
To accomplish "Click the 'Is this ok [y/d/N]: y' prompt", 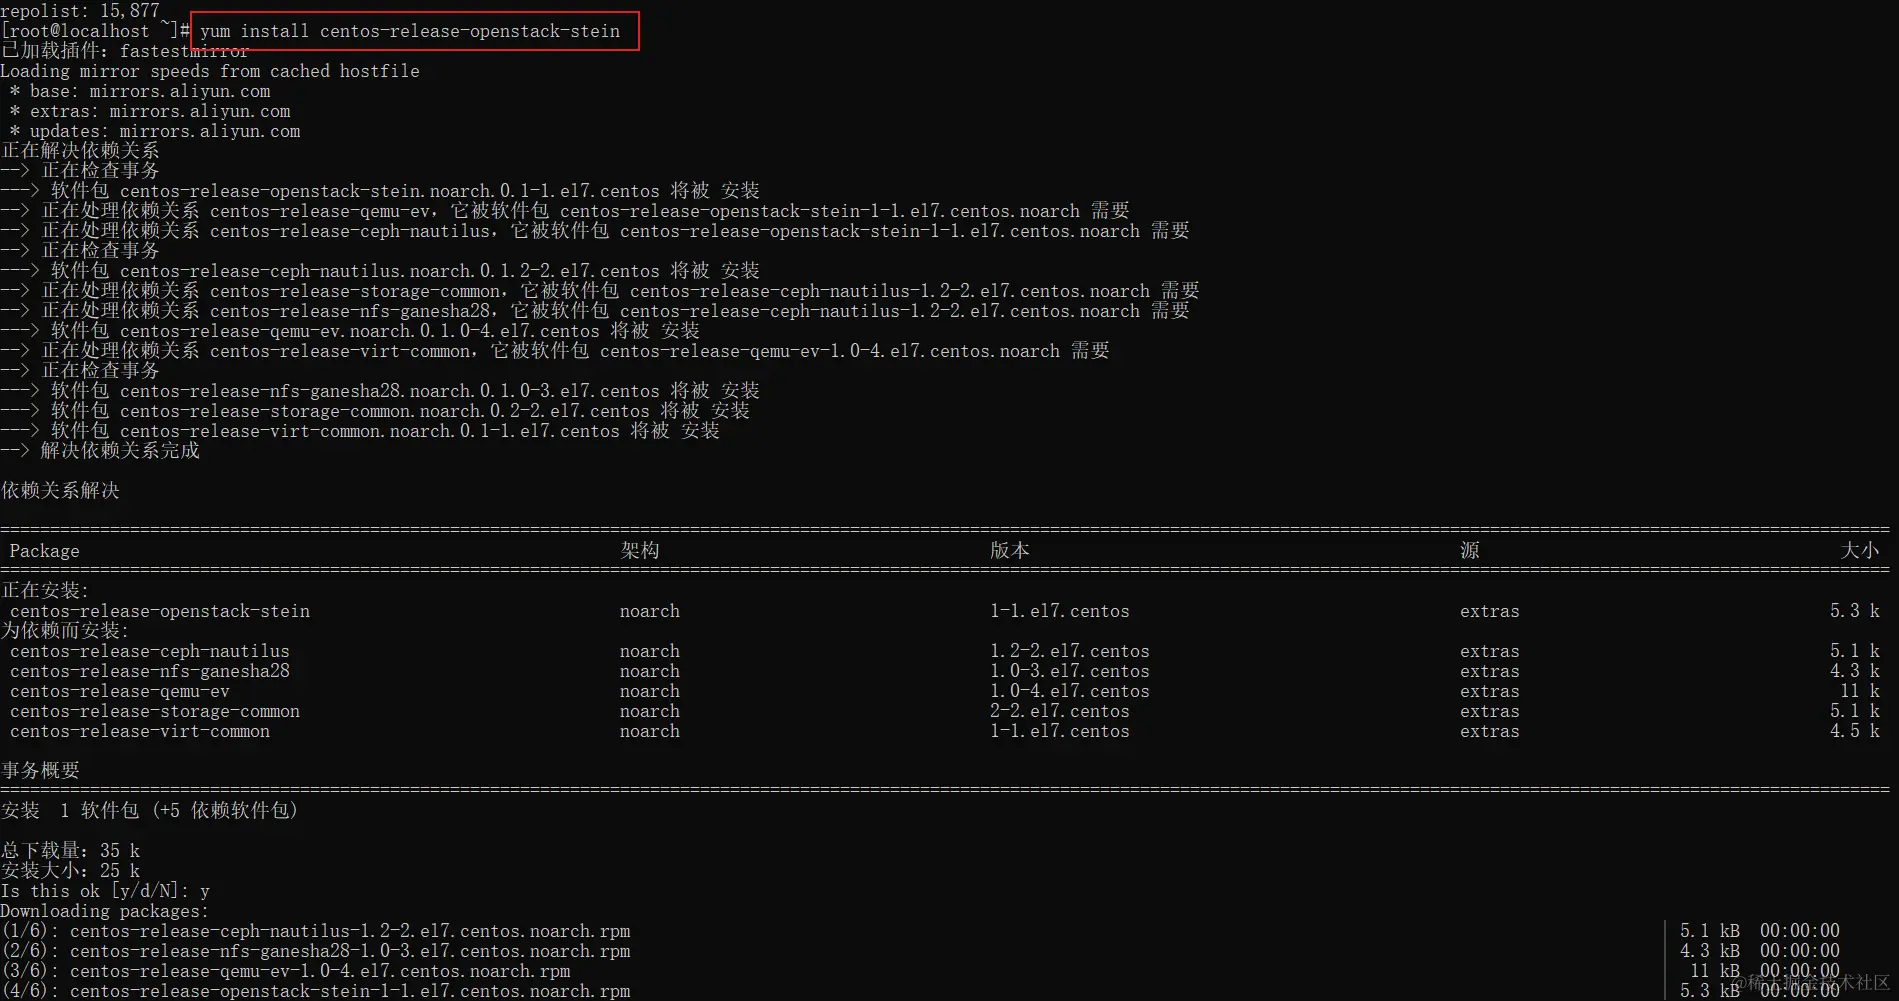I will point(105,891).
